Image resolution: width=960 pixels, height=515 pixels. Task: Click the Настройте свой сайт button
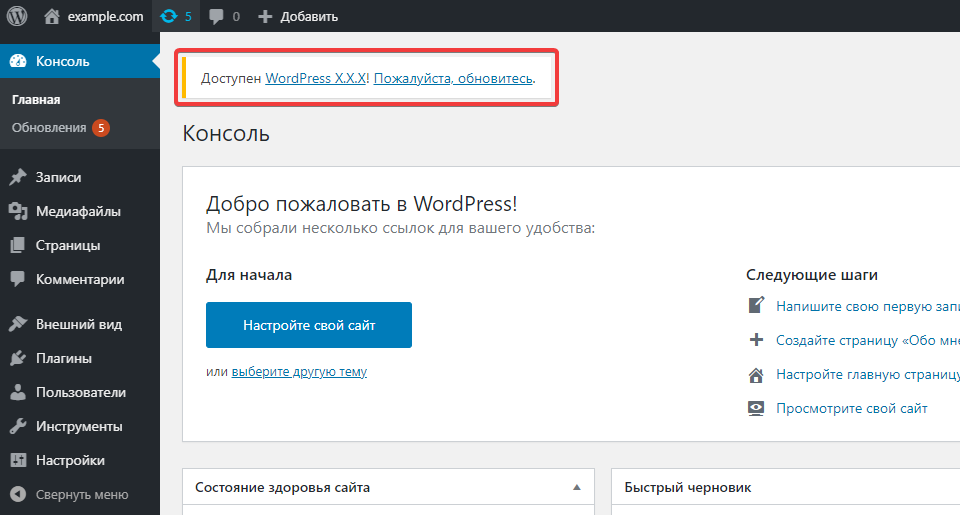click(x=309, y=325)
